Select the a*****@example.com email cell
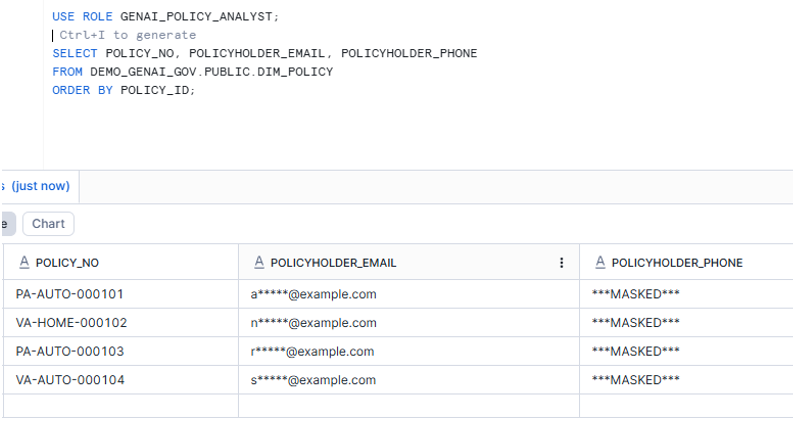 [x=313, y=294]
